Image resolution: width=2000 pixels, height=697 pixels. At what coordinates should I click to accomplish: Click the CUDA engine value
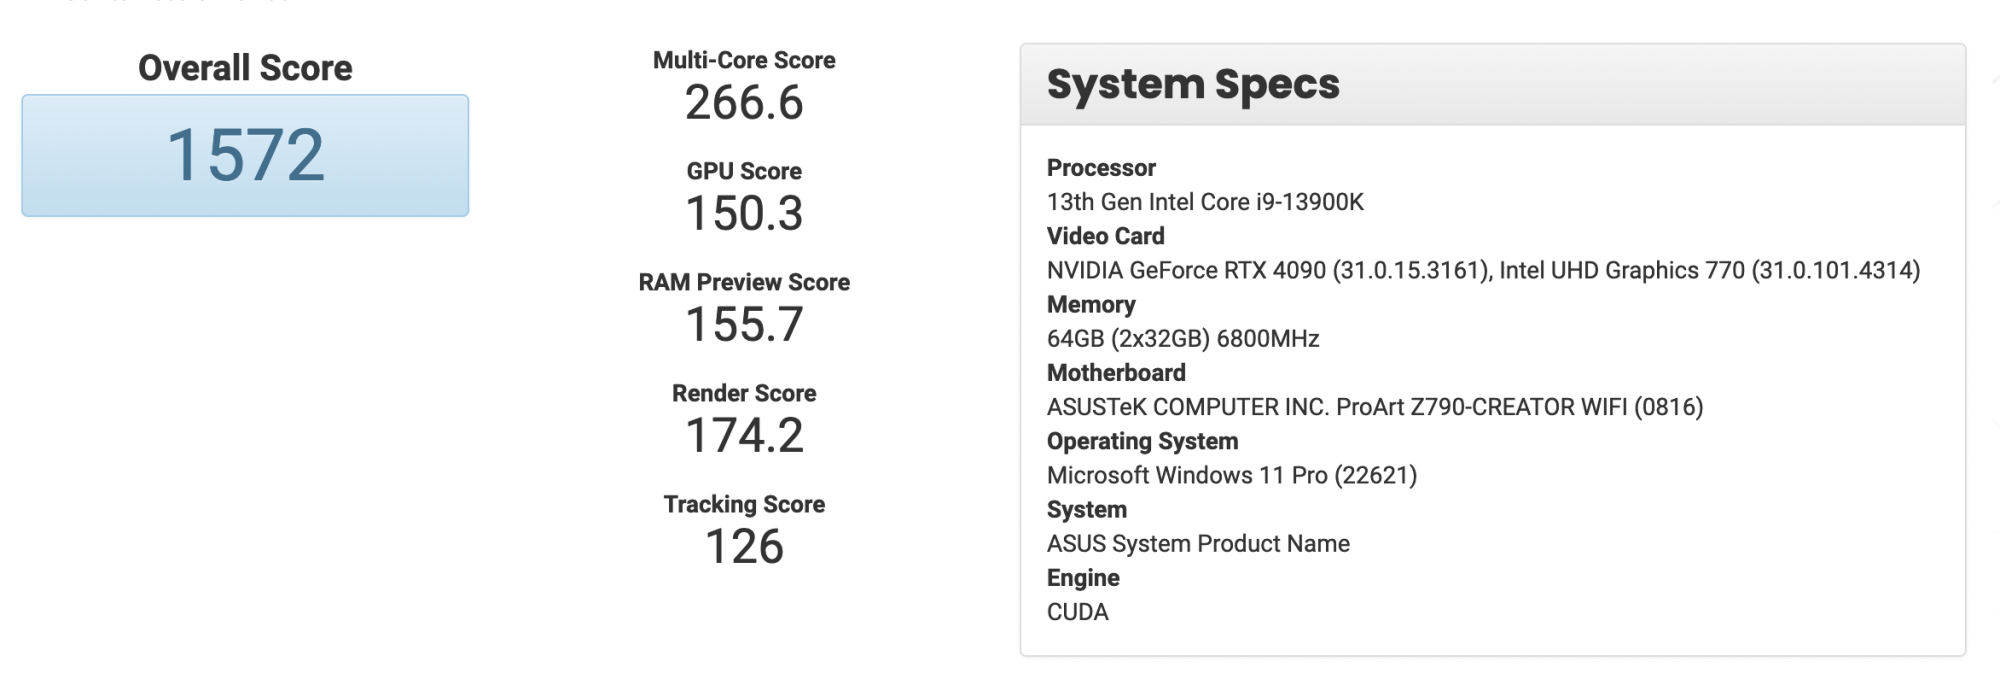1077,612
